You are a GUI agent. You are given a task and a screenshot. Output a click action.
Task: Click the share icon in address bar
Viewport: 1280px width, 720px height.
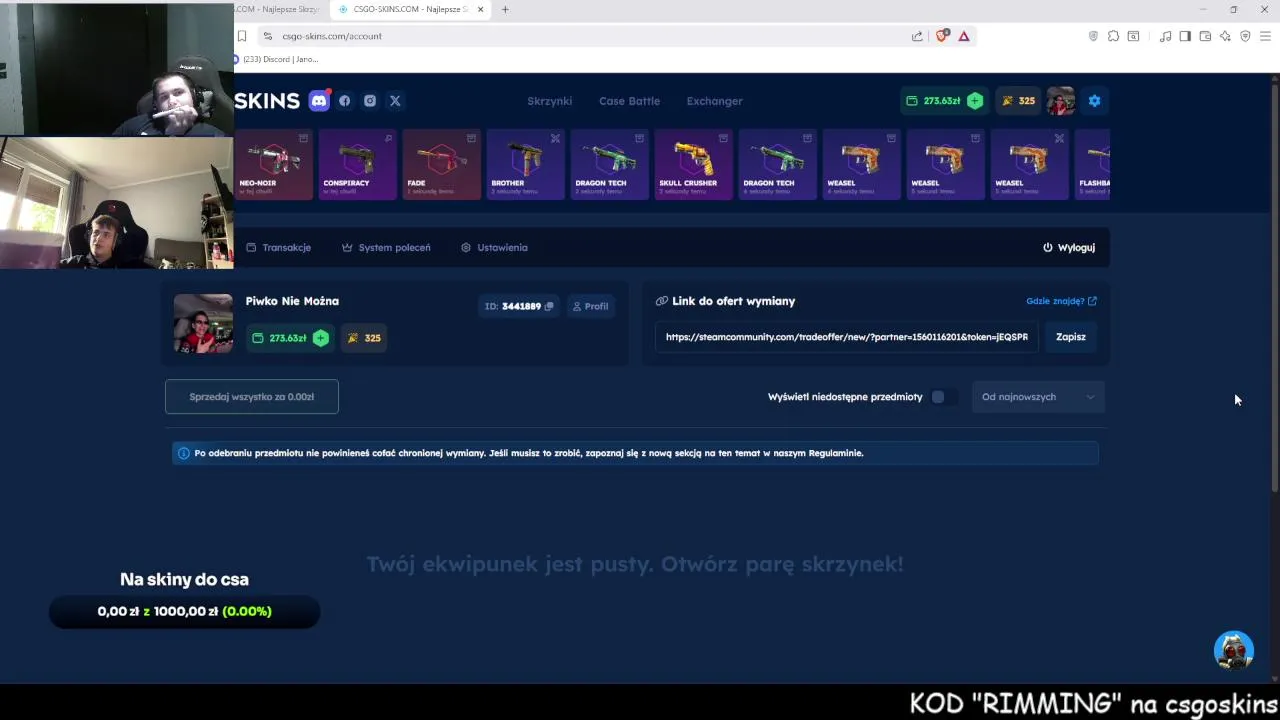pyautogui.click(x=917, y=36)
